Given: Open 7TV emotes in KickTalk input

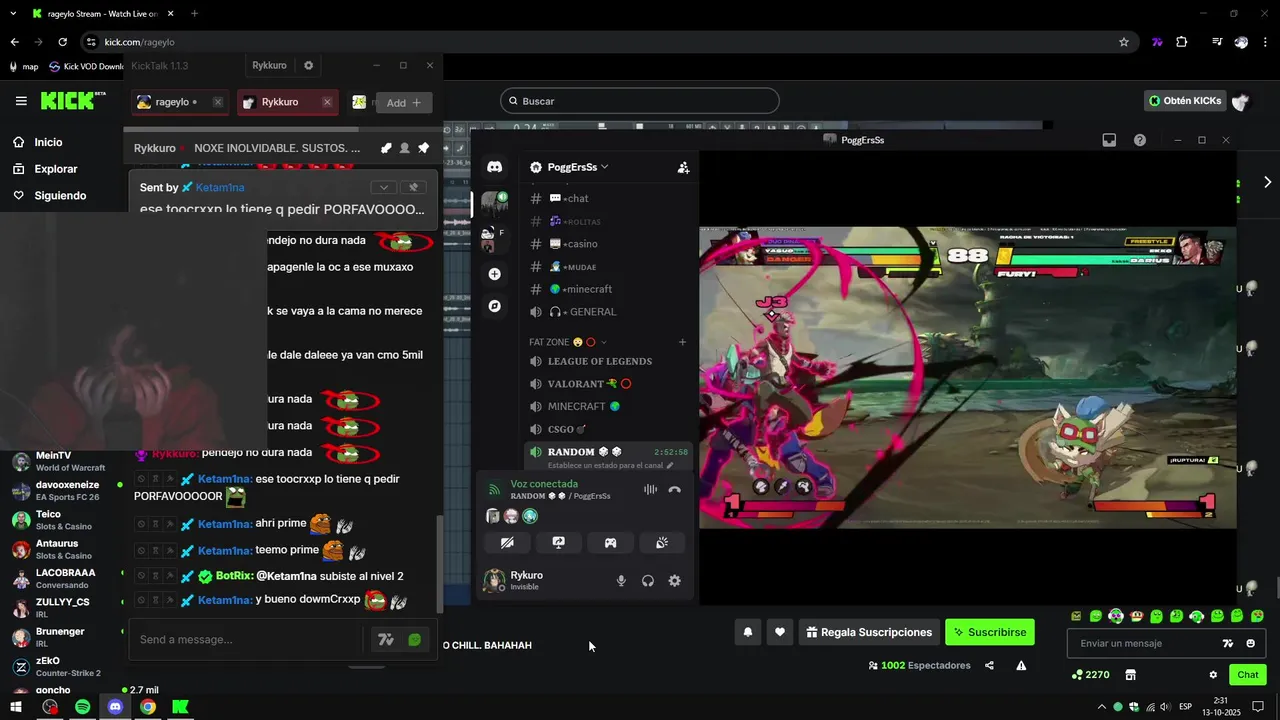Looking at the screenshot, I should [385, 640].
